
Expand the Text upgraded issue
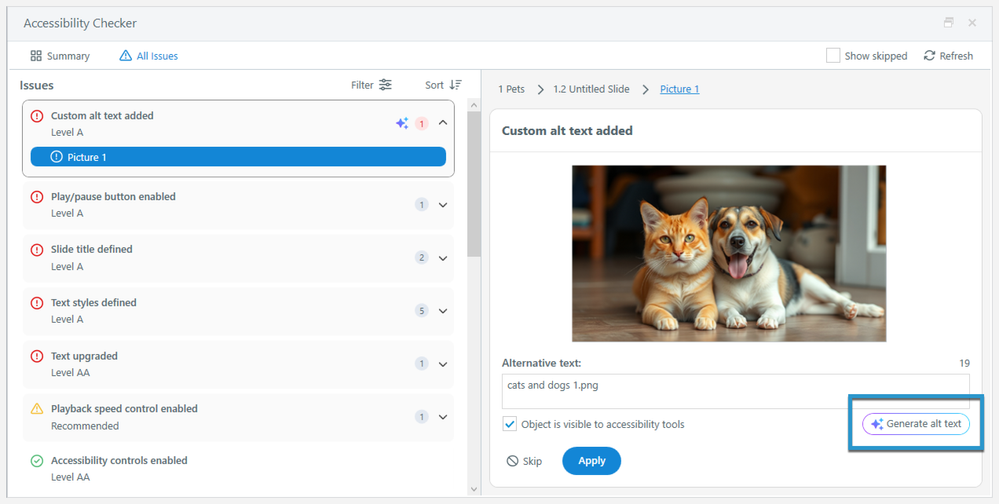click(443, 364)
